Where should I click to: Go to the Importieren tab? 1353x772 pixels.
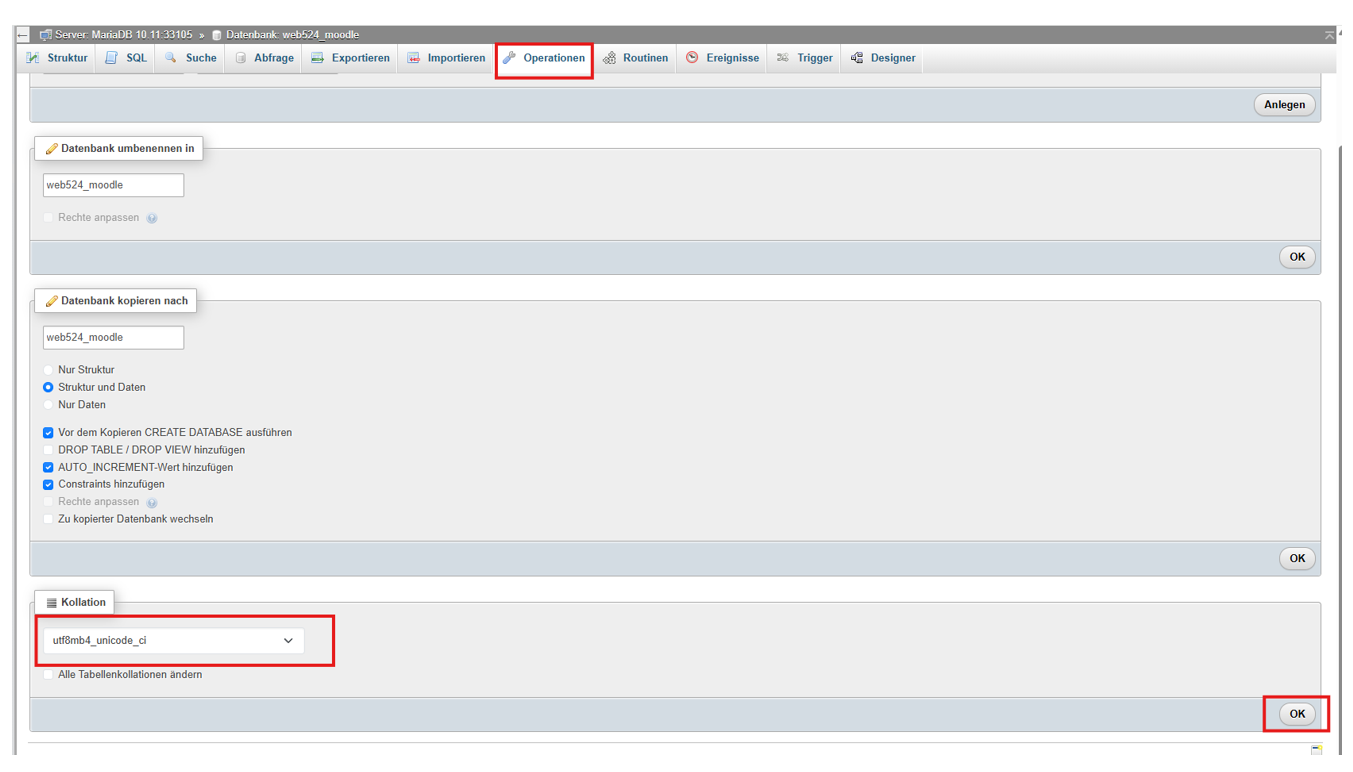click(x=446, y=58)
